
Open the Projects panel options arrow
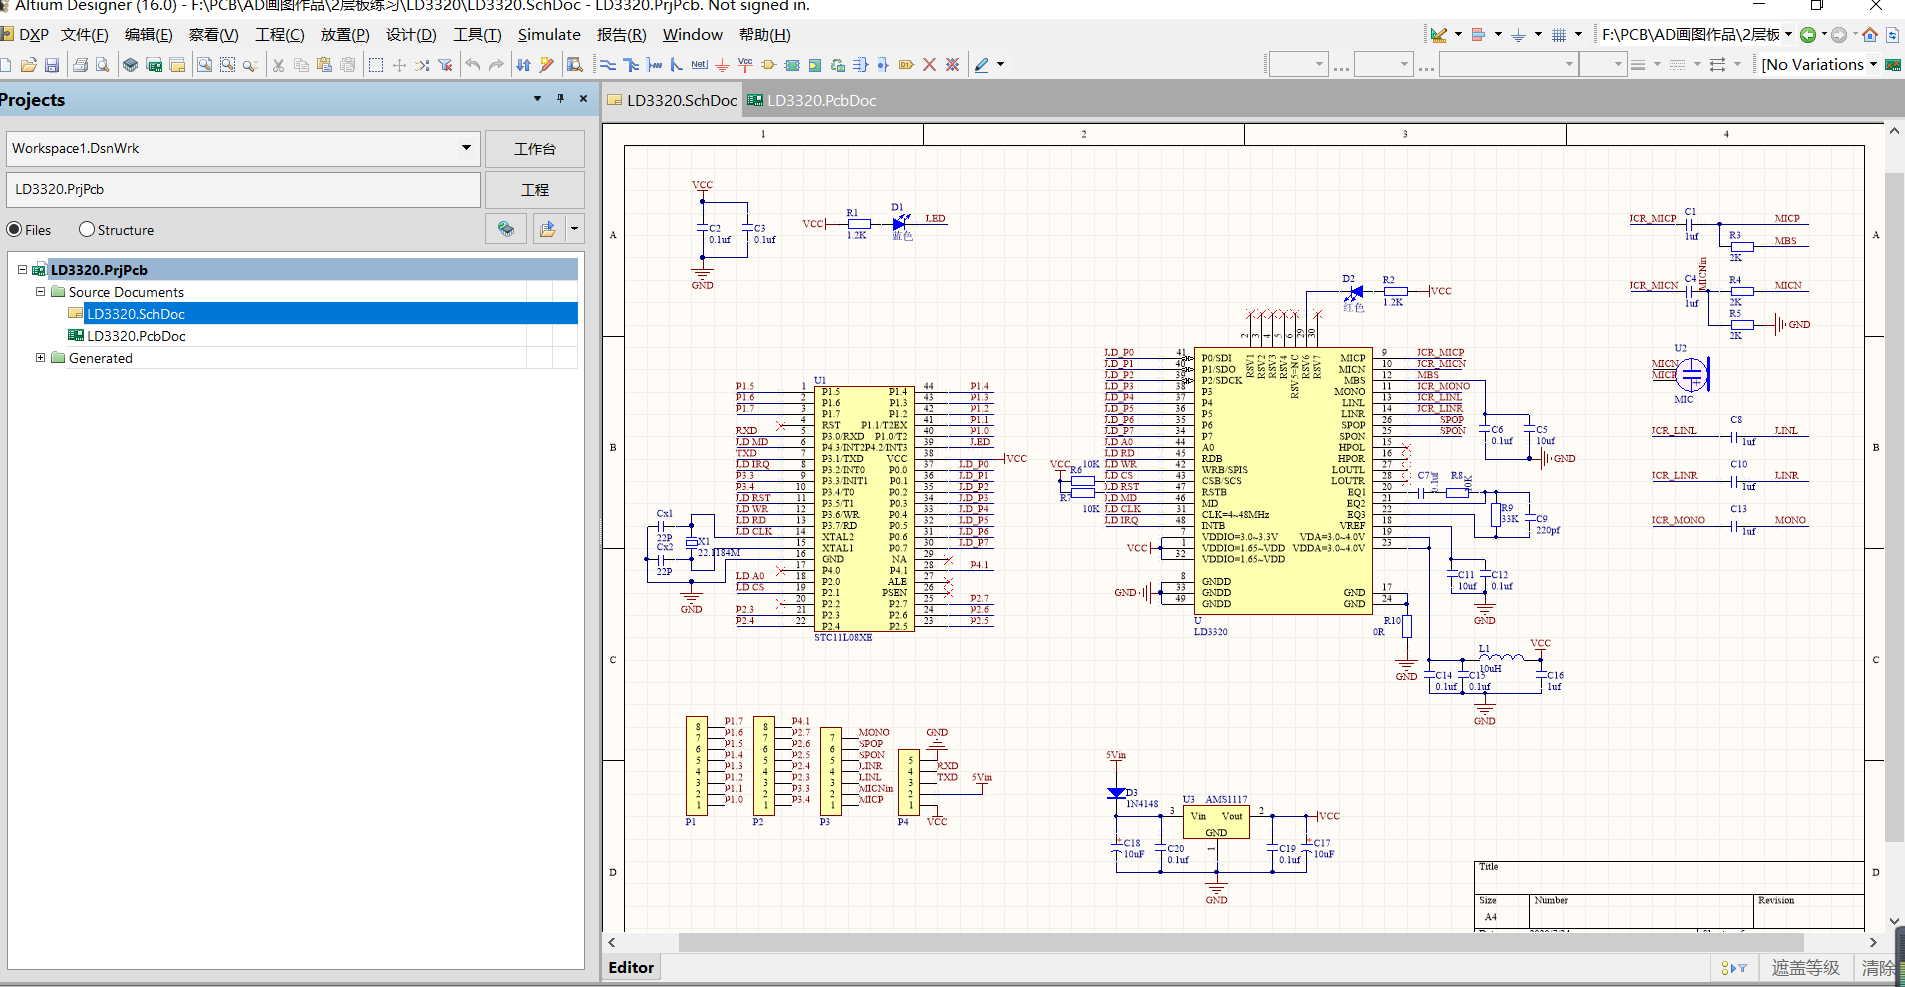click(537, 98)
